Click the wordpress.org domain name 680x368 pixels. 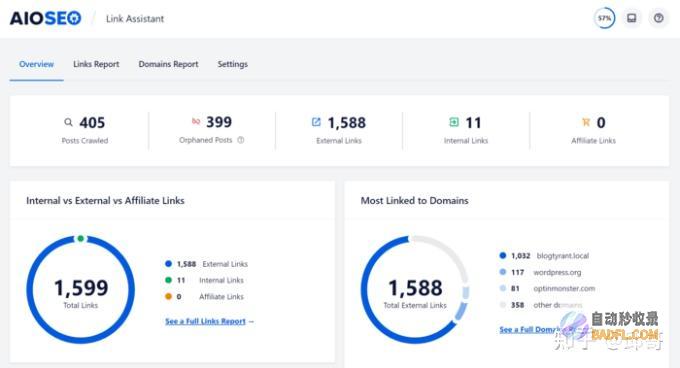557,272
